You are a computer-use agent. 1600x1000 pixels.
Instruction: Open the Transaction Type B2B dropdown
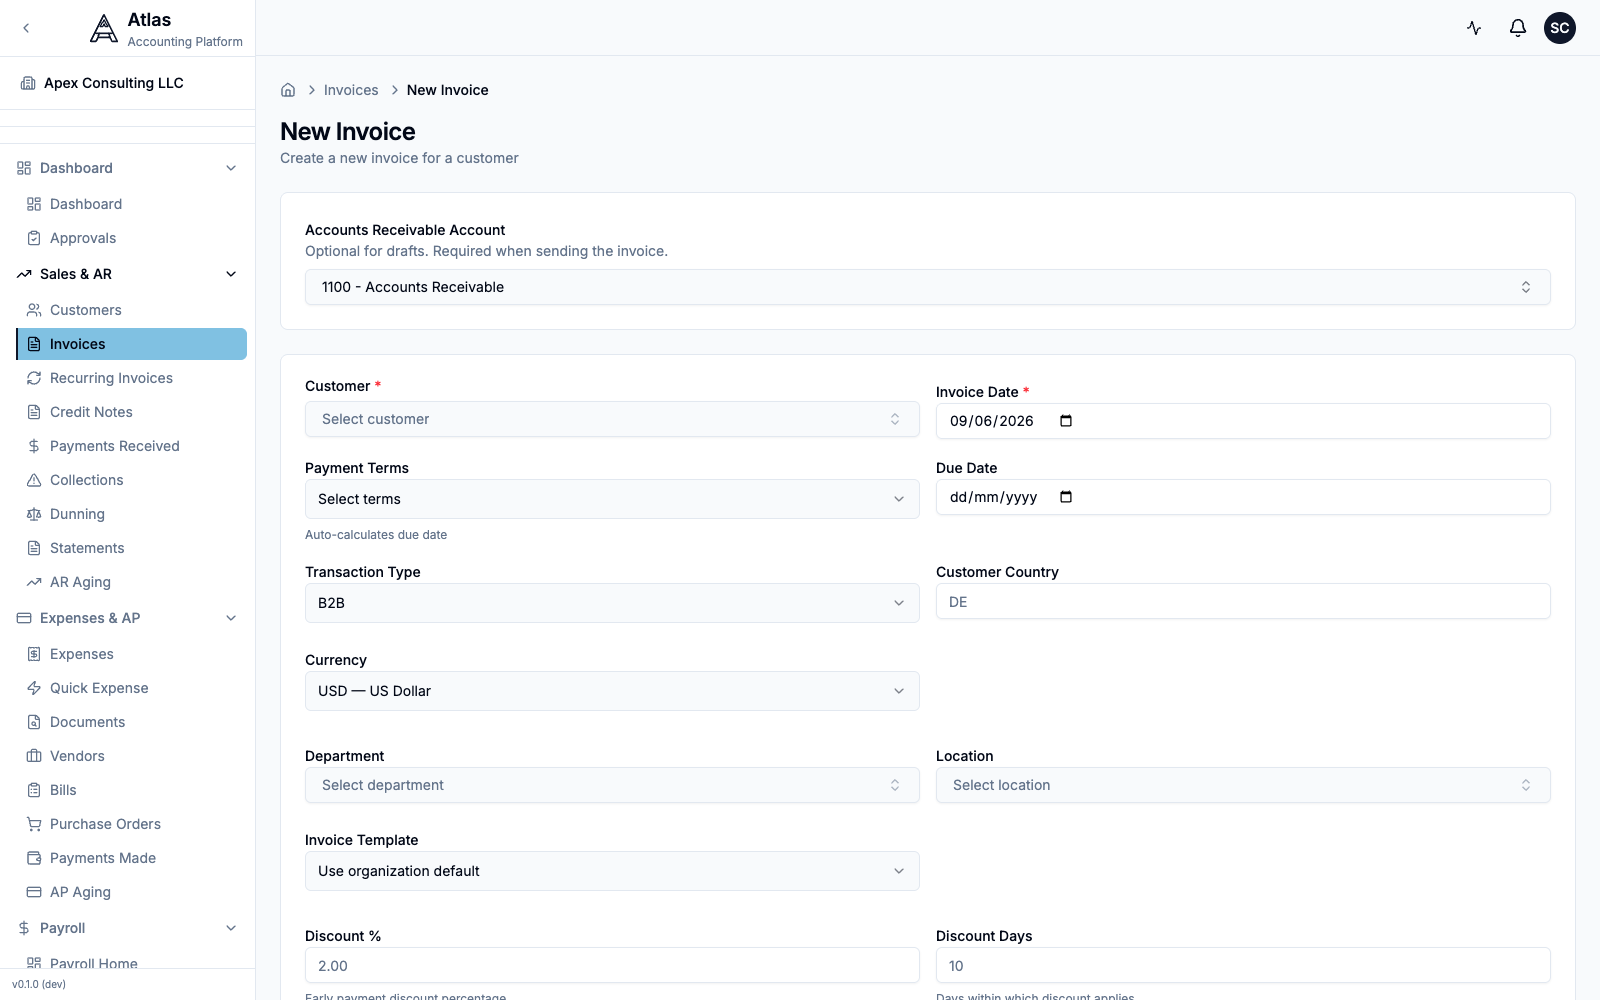(x=612, y=603)
